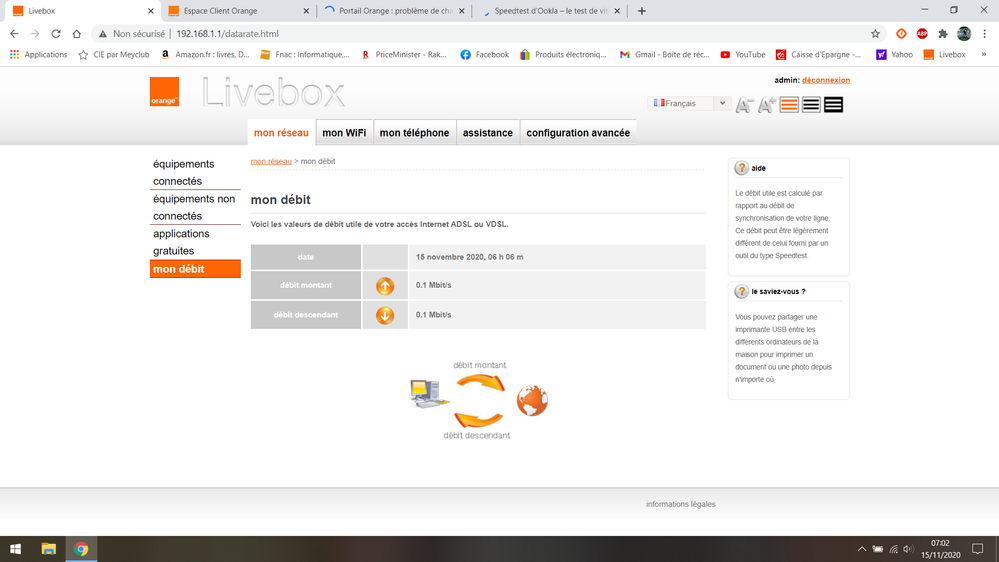999x562 pixels.
Task: Open the Facebook bookmark
Action: point(484,55)
